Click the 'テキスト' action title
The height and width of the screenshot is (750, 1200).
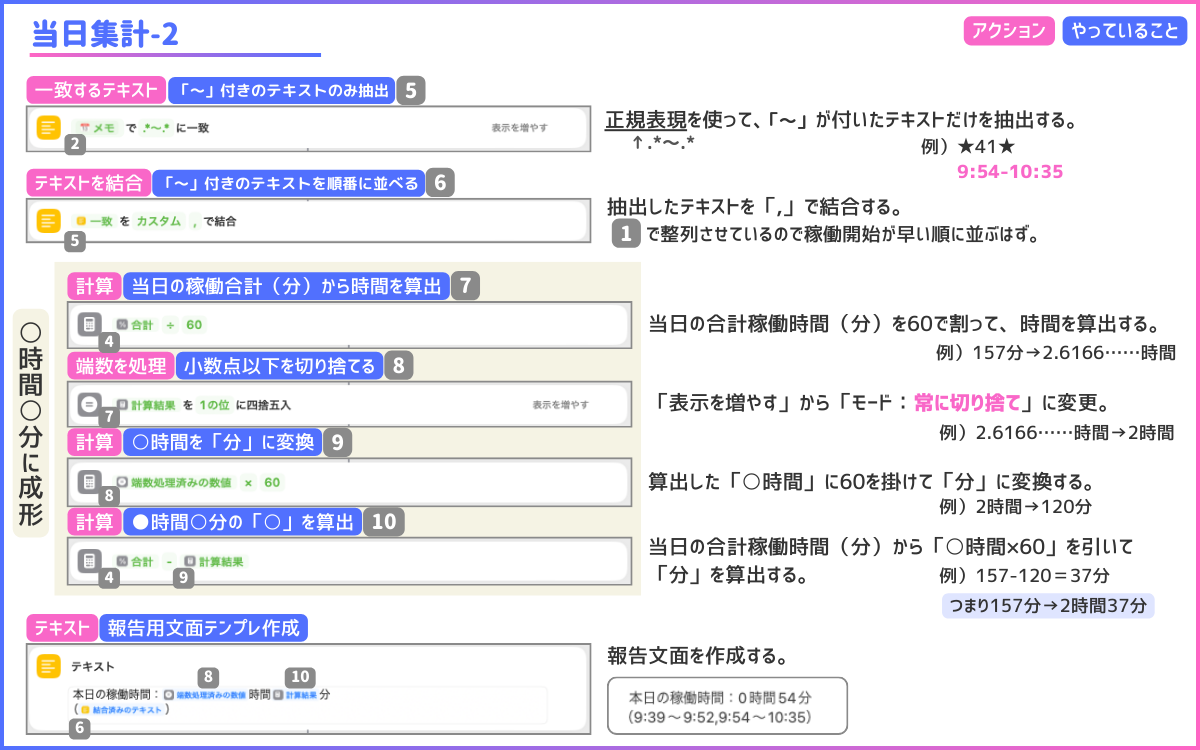(91, 666)
